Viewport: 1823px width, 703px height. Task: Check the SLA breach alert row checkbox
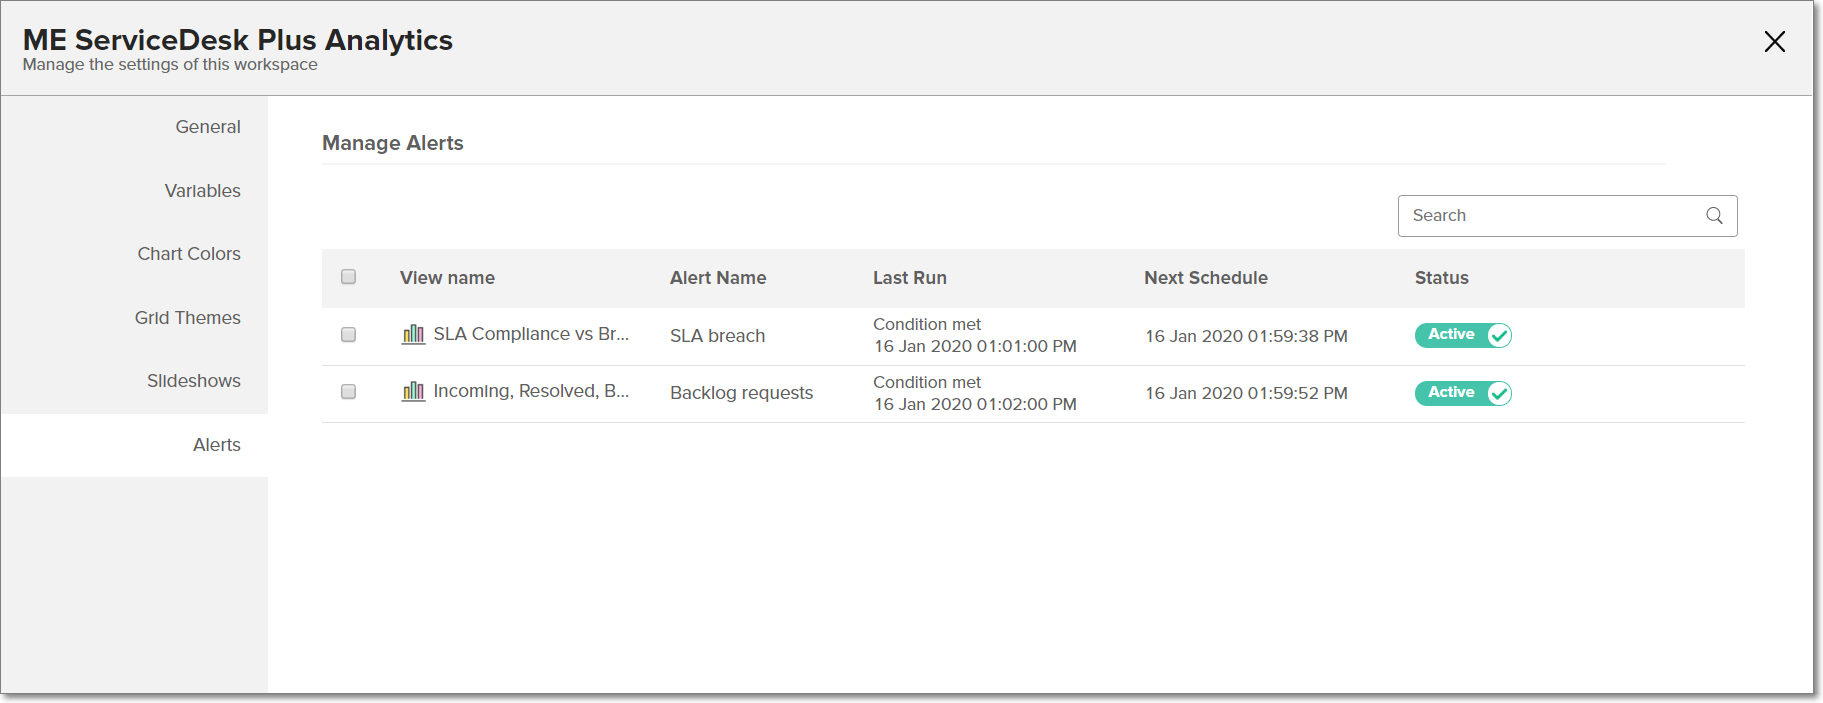(x=348, y=335)
